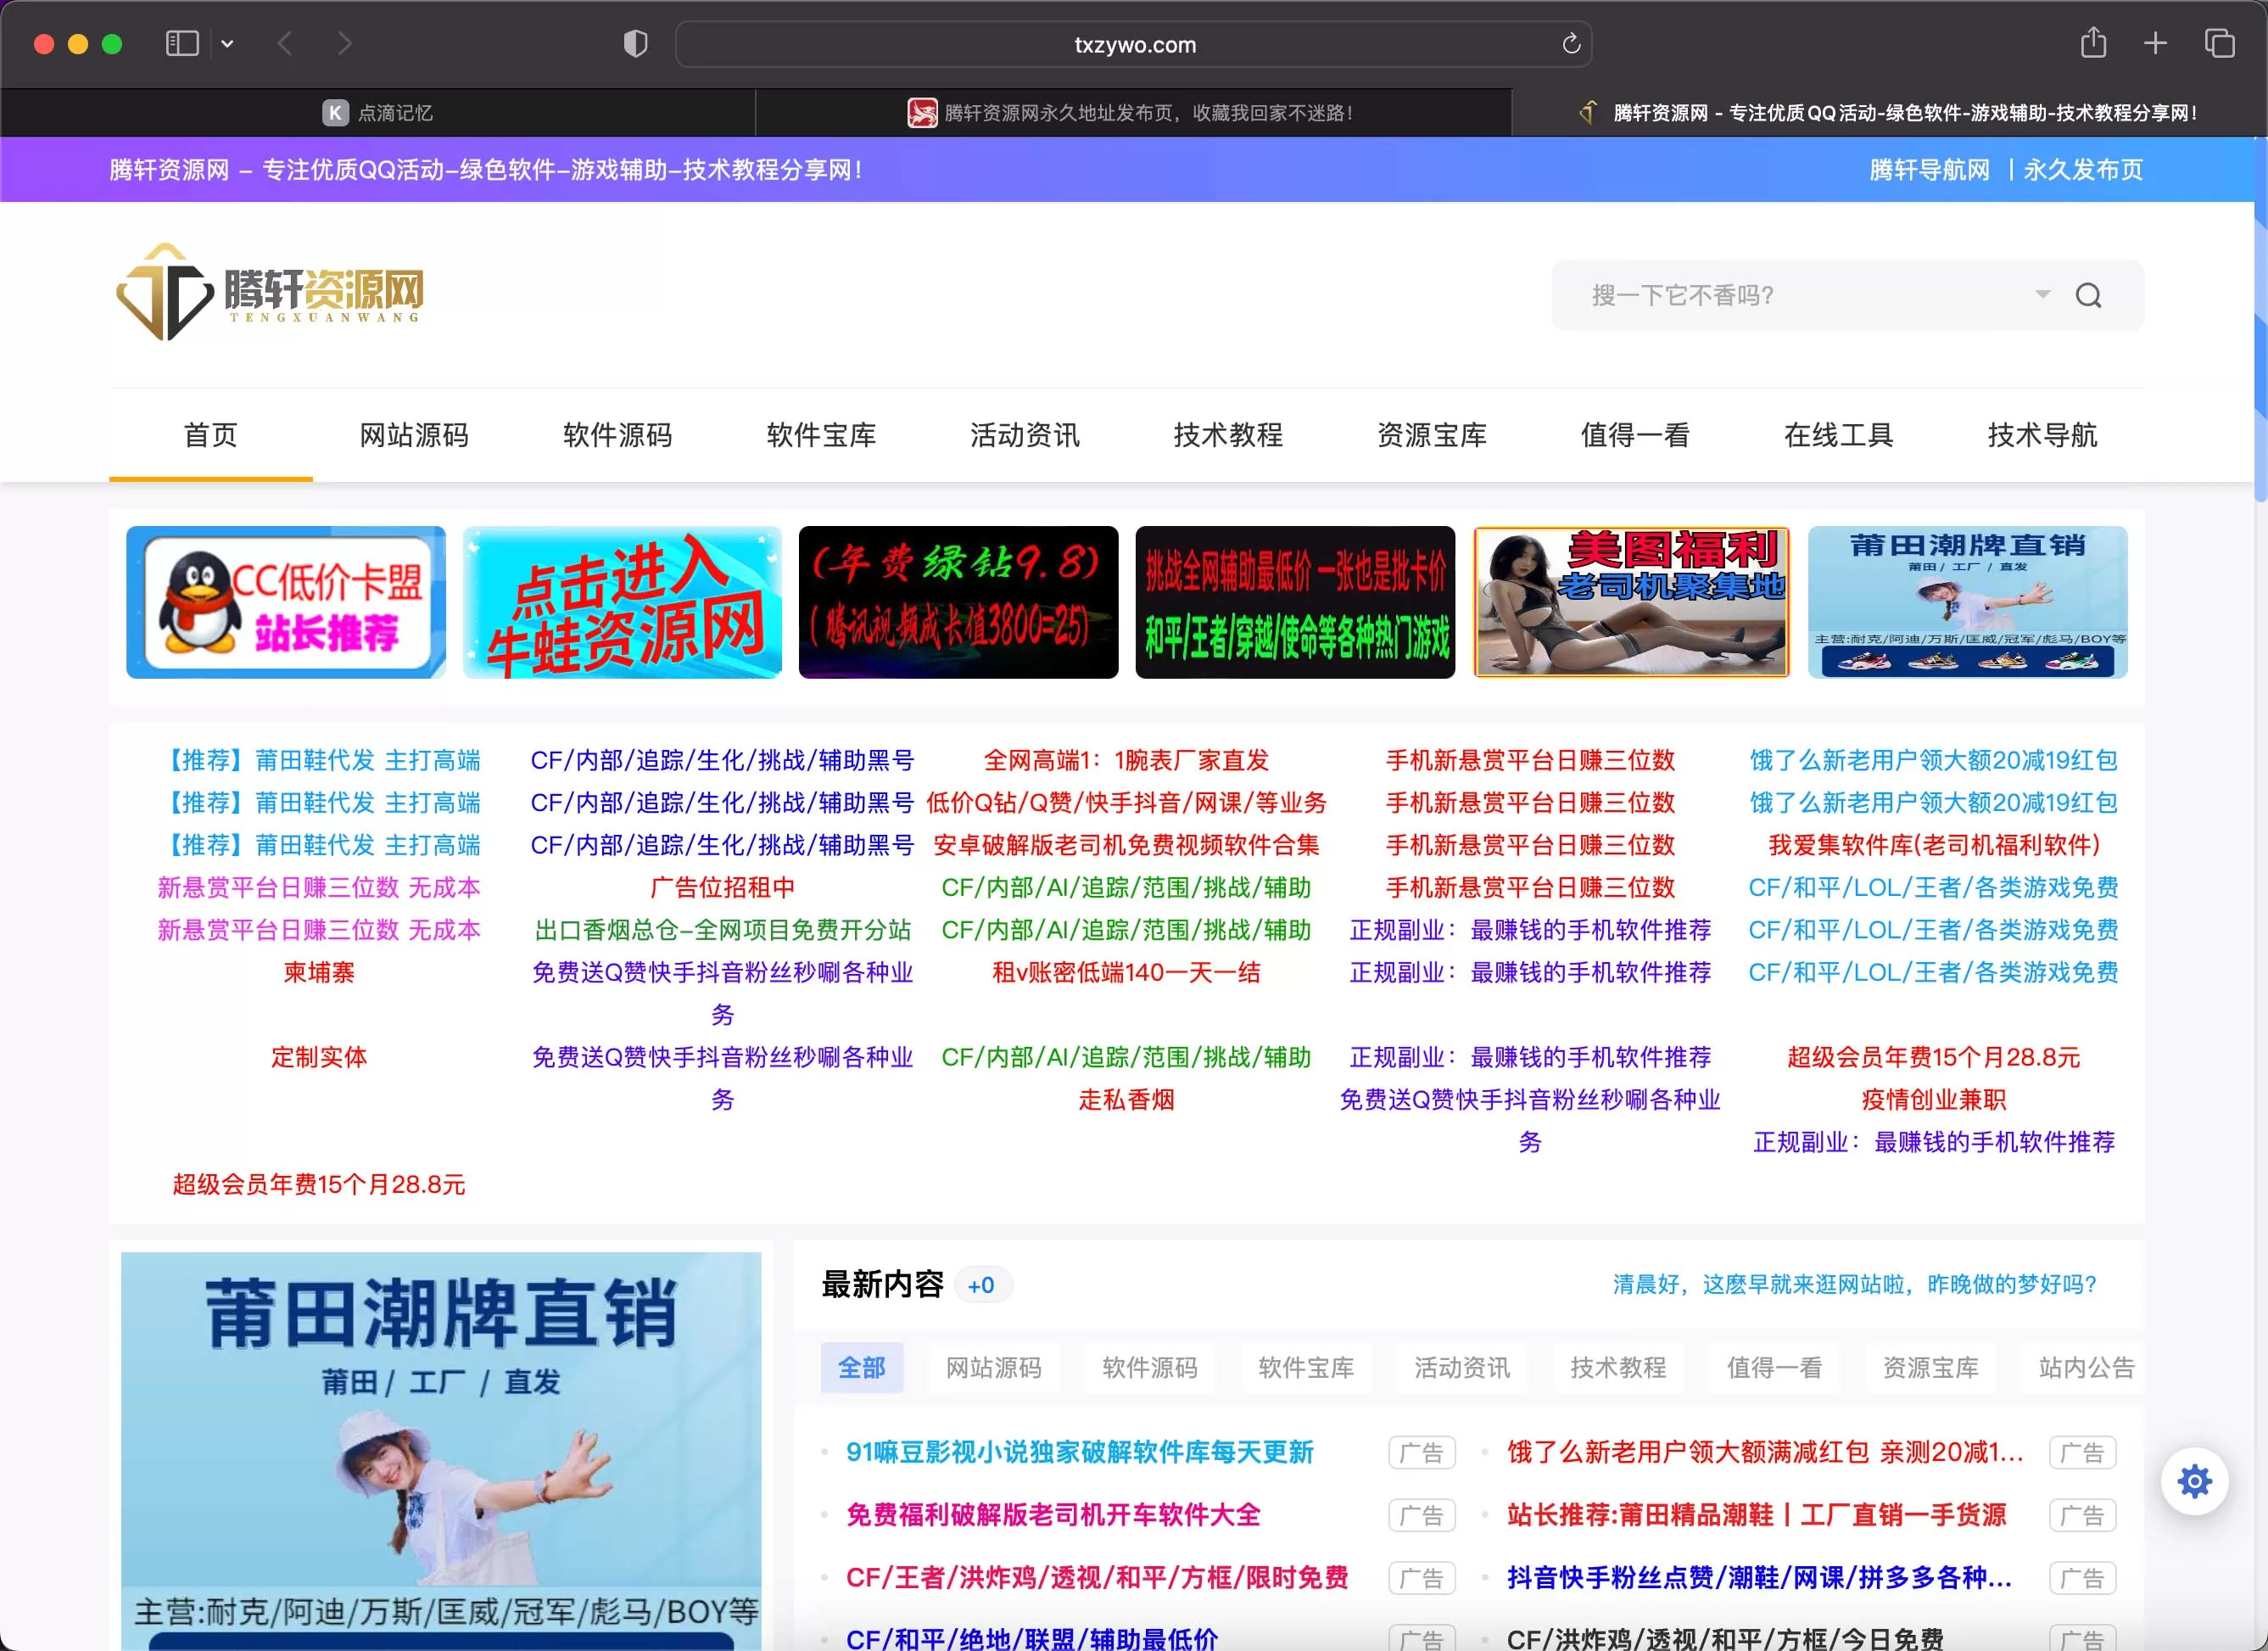Toggle the Safari sidebar icon
2268x1651 pixels.
click(182, 44)
